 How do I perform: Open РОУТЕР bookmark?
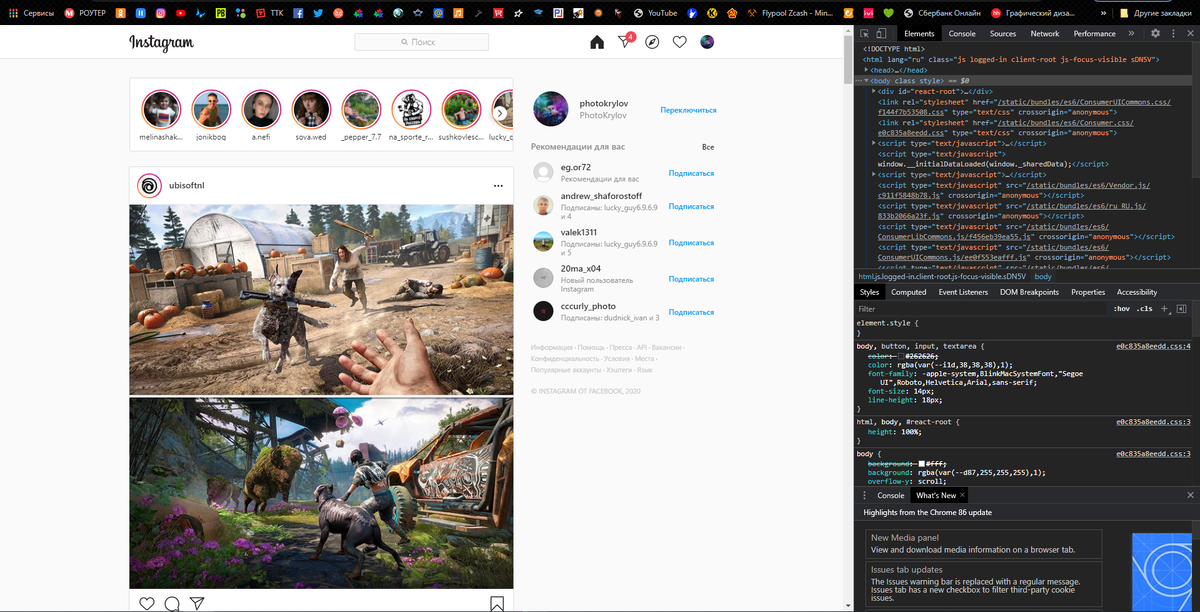point(84,13)
